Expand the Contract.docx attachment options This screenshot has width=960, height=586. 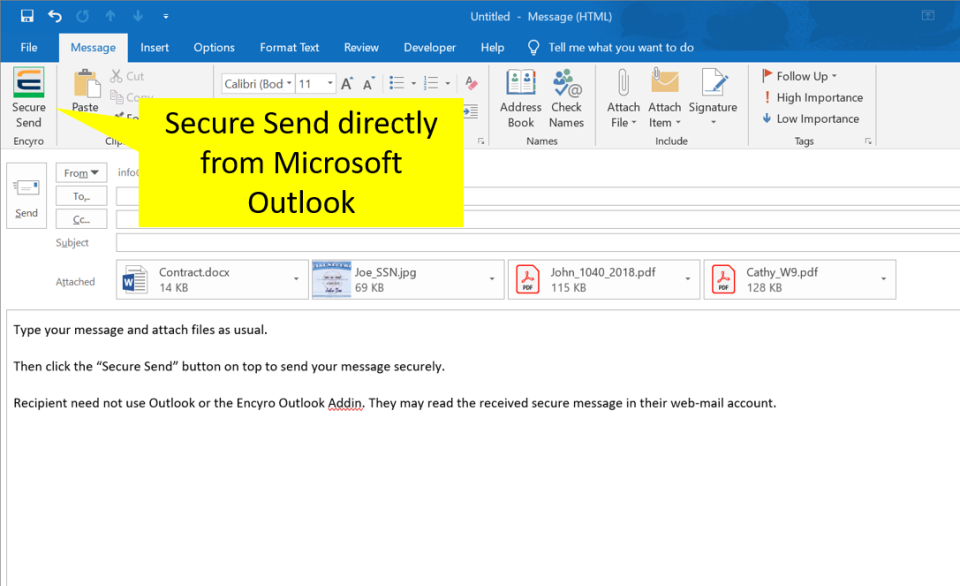point(297,279)
